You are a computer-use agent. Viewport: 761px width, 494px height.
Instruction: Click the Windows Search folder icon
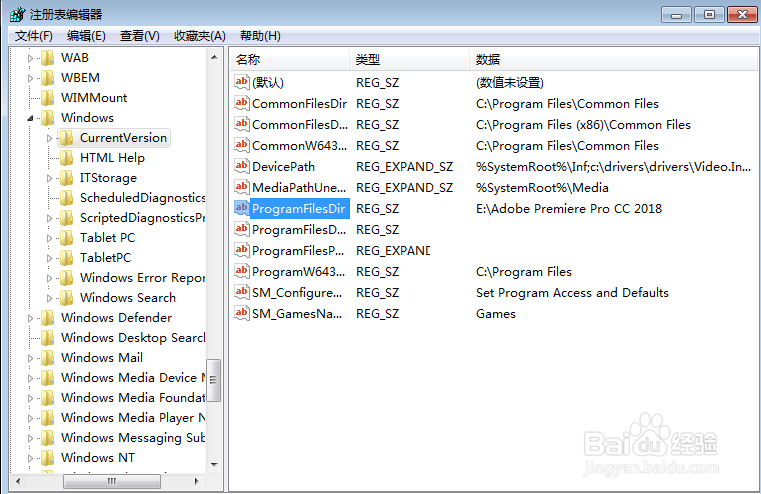[66, 297]
